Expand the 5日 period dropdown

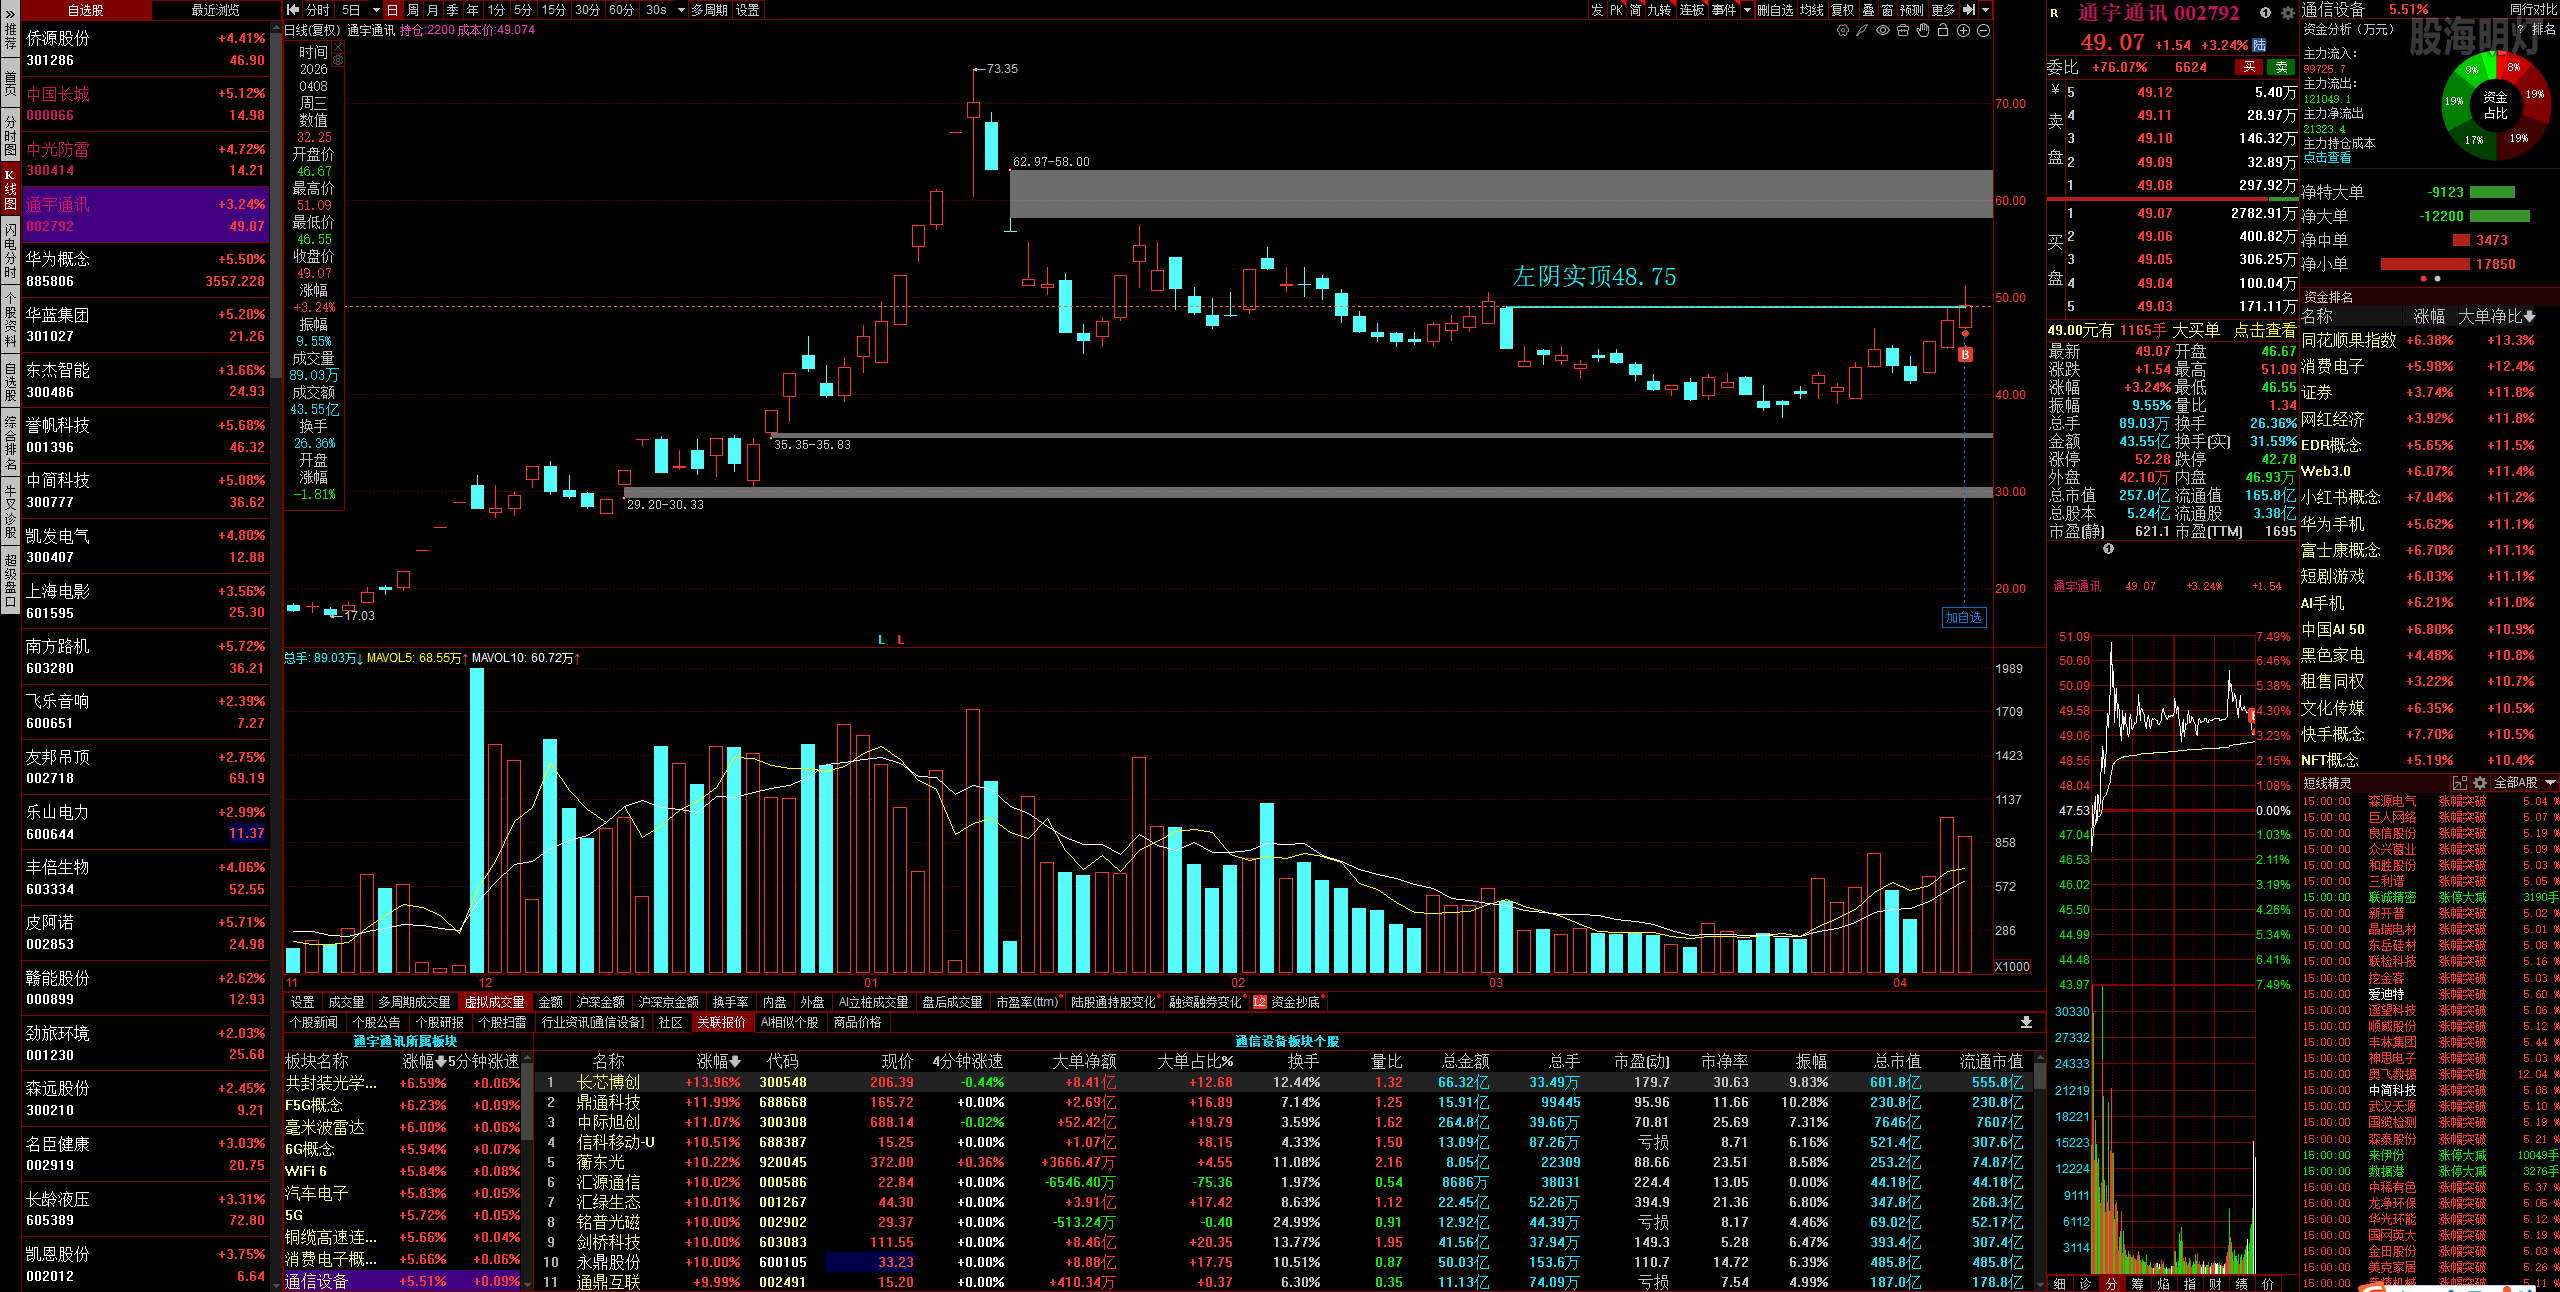(x=376, y=10)
